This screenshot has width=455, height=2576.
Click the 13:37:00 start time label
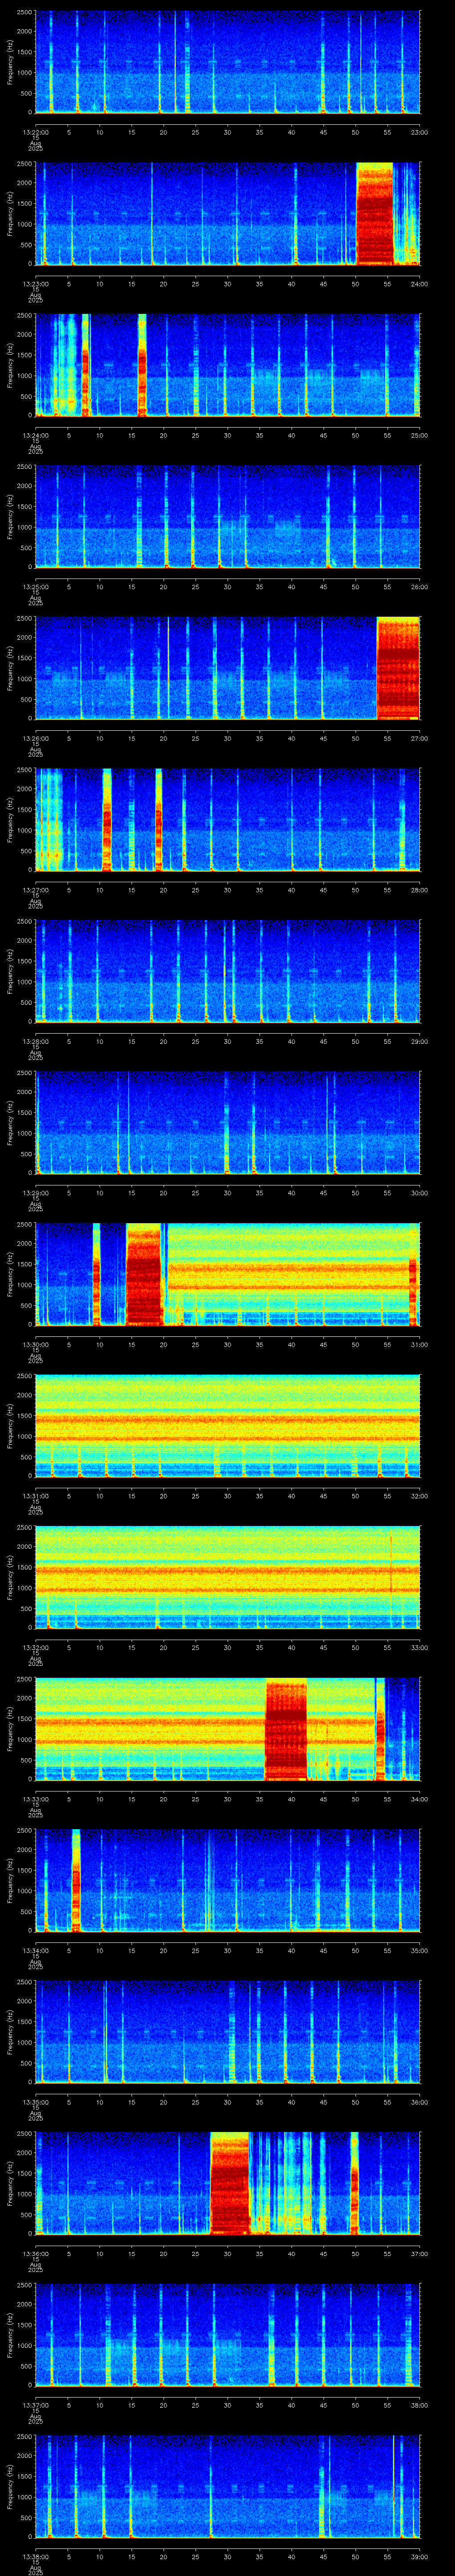[35, 2405]
